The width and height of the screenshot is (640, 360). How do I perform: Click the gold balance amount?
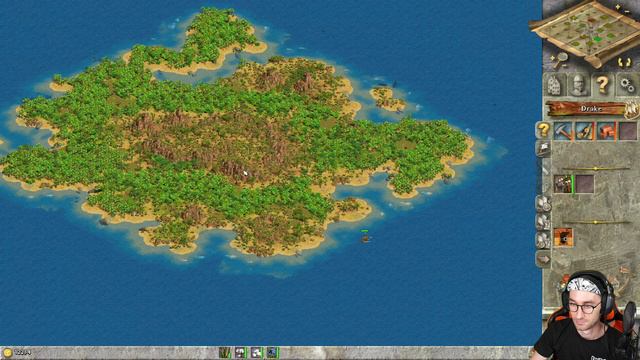point(23,353)
